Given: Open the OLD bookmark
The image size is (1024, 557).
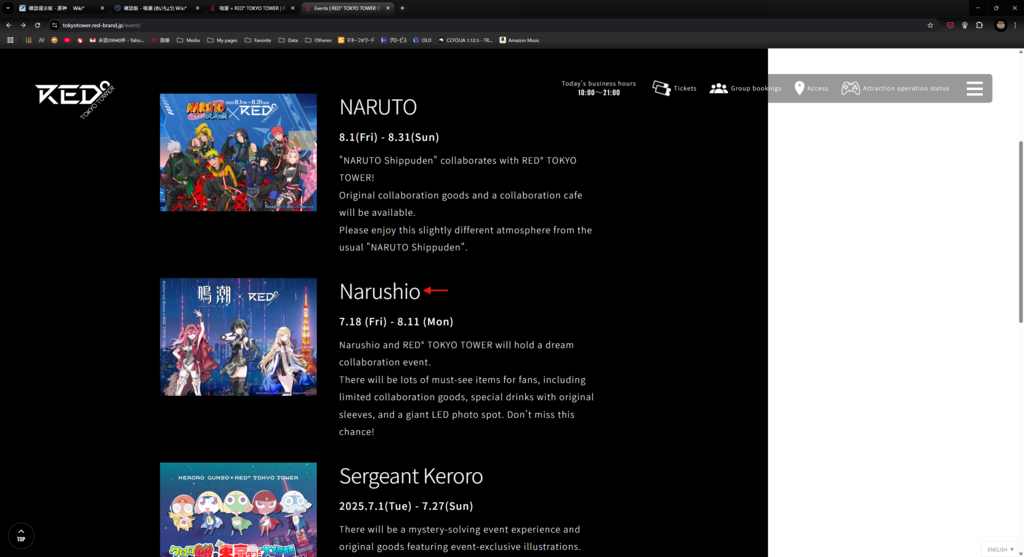Looking at the screenshot, I should (422, 40).
